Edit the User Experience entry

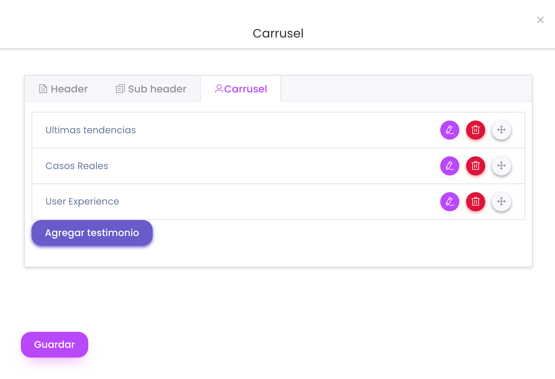click(x=450, y=202)
